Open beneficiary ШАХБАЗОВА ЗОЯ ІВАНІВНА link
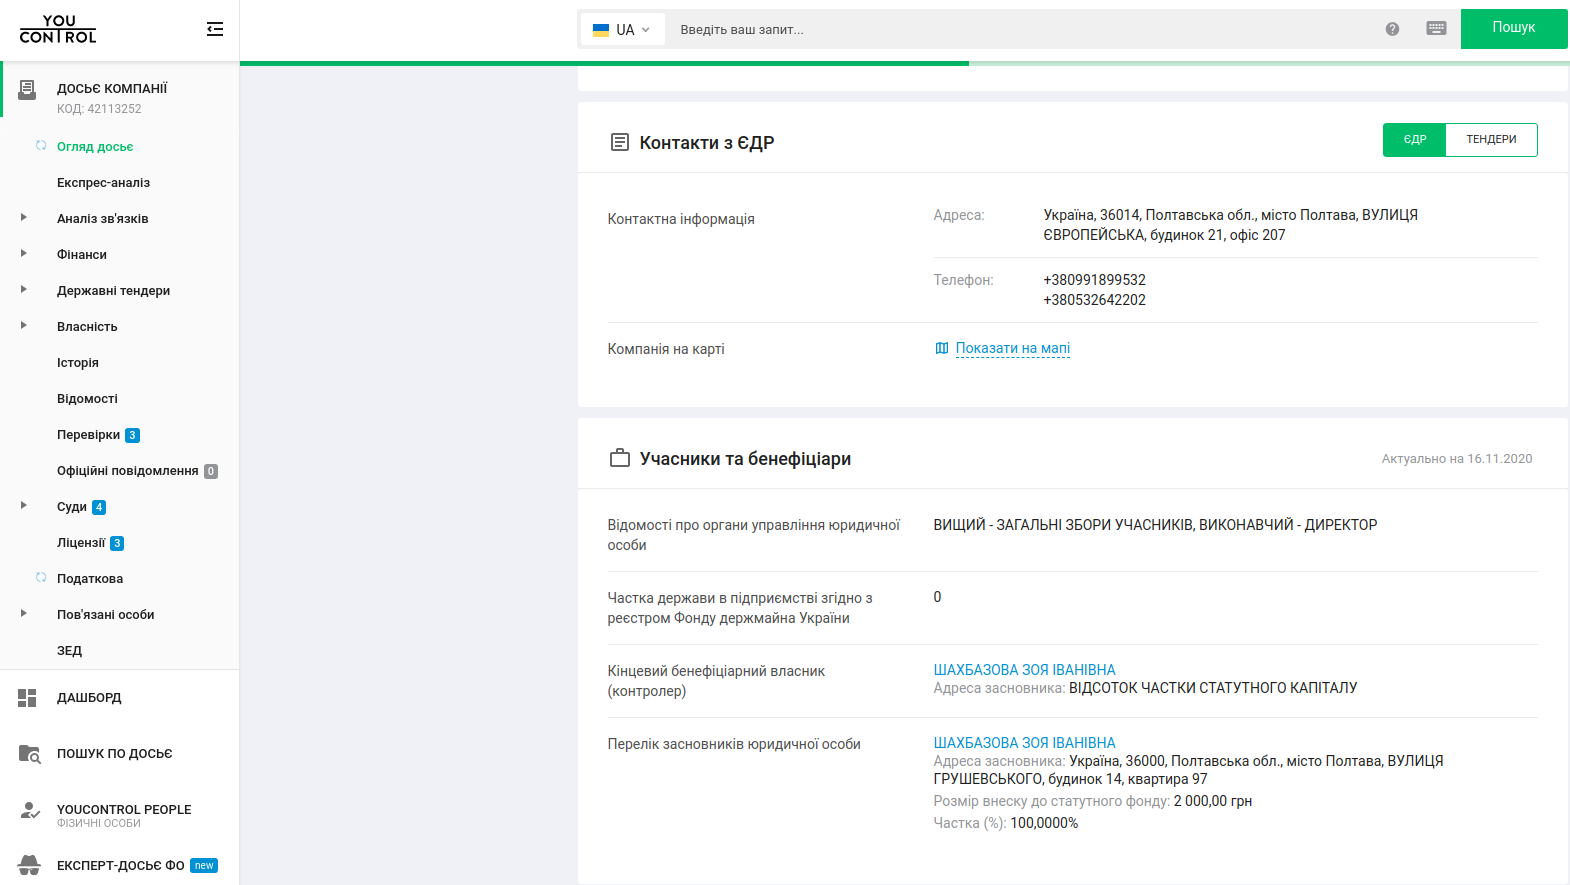Viewport: 1570px width, 885px height. pyautogui.click(x=1024, y=670)
